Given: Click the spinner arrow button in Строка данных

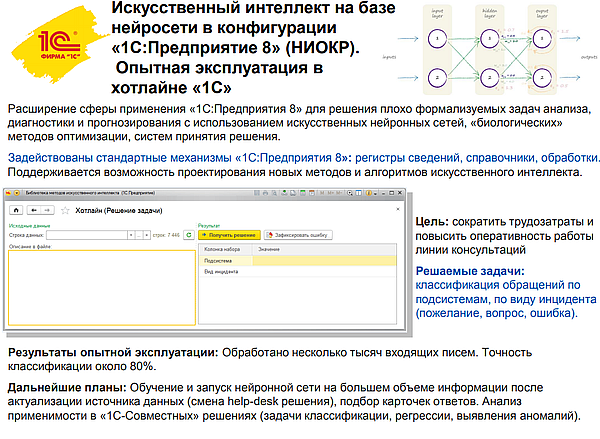Looking at the screenshot, I should tap(147, 235).
